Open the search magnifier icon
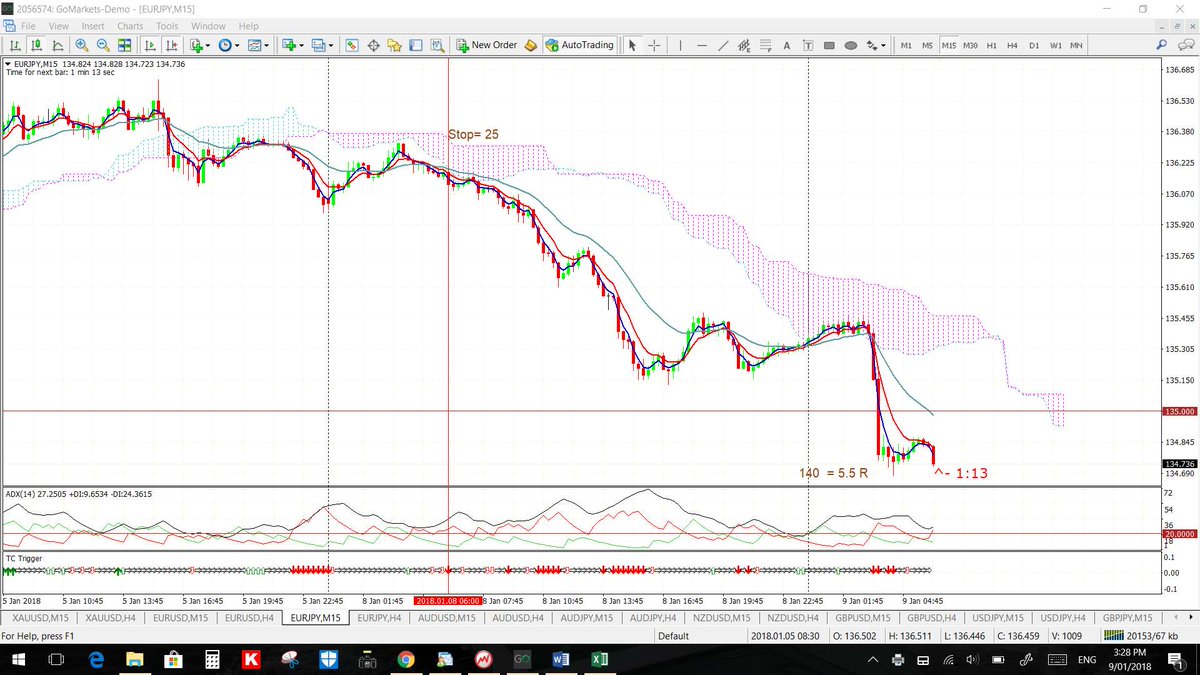 pos(1161,45)
